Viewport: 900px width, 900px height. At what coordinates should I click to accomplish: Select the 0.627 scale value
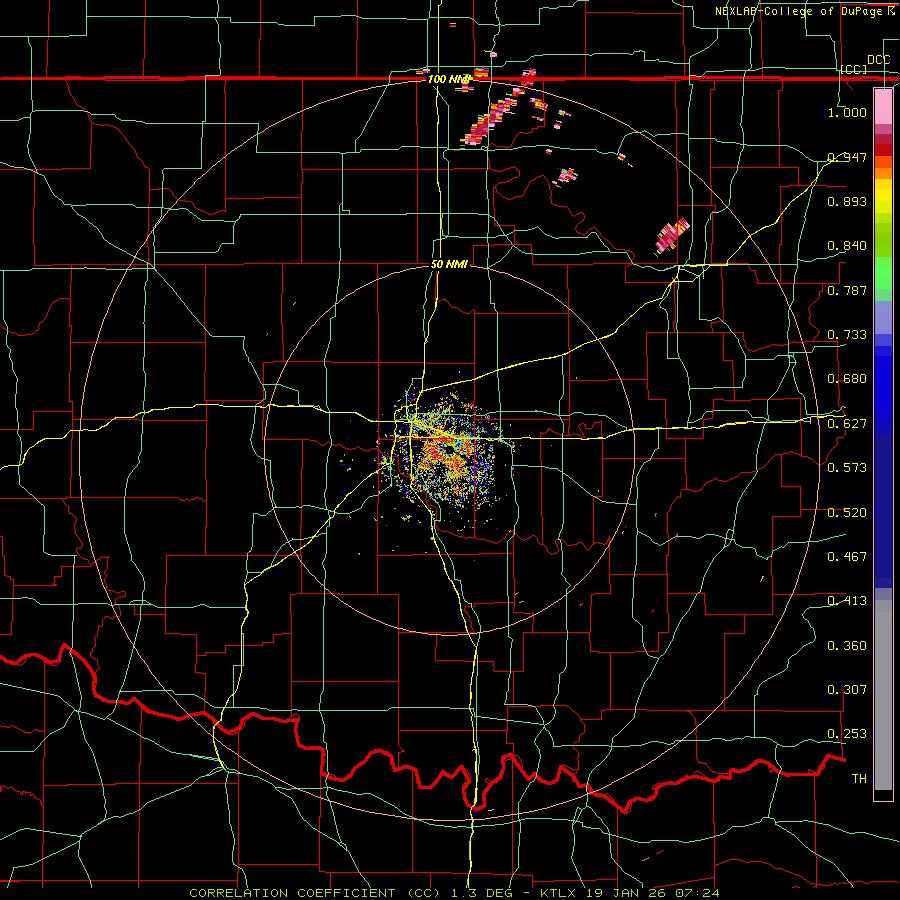click(847, 424)
